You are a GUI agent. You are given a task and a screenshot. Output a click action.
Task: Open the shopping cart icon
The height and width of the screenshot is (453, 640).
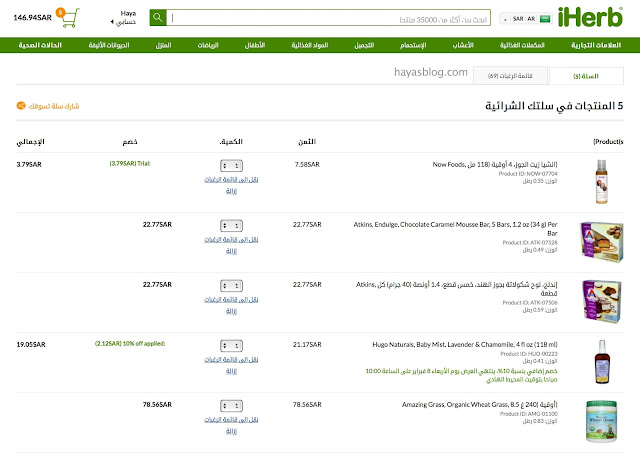point(69,18)
